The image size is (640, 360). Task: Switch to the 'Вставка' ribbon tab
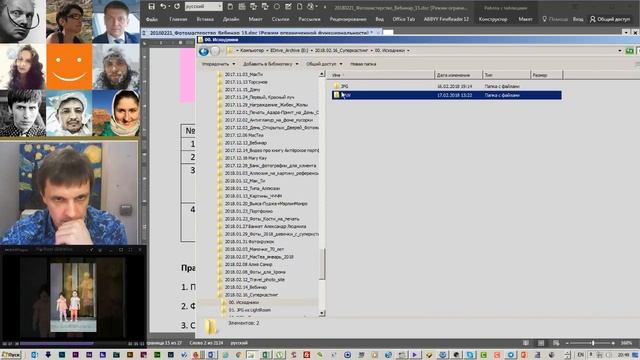[205, 19]
